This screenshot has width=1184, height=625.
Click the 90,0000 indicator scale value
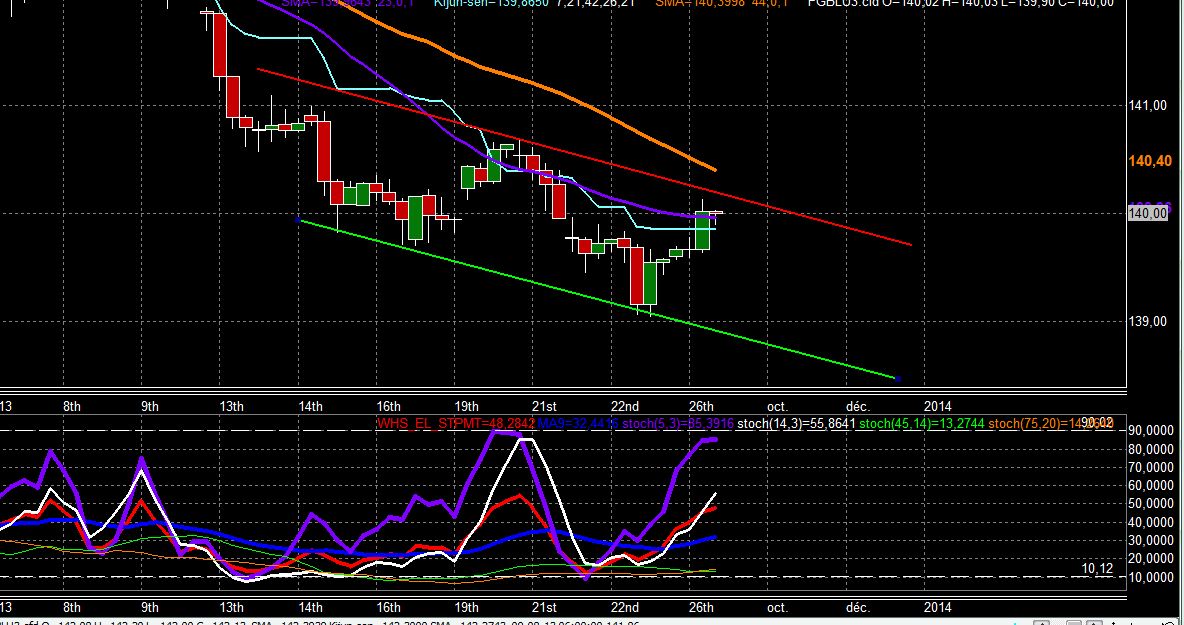coord(1152,431)
